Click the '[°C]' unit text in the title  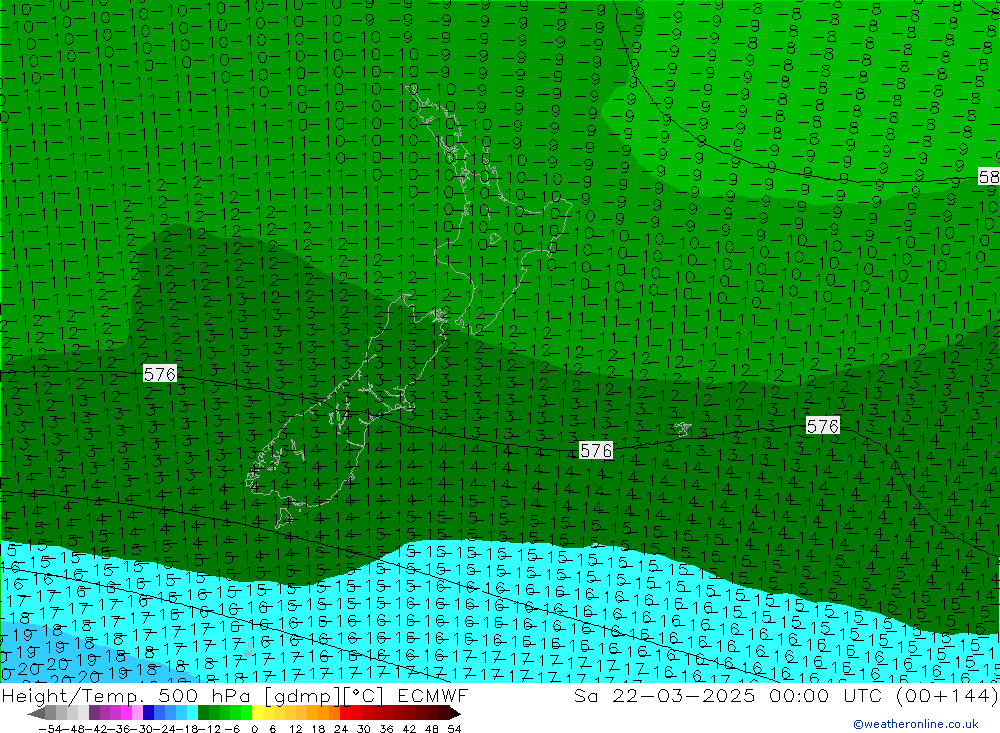(x=364, y=696)
